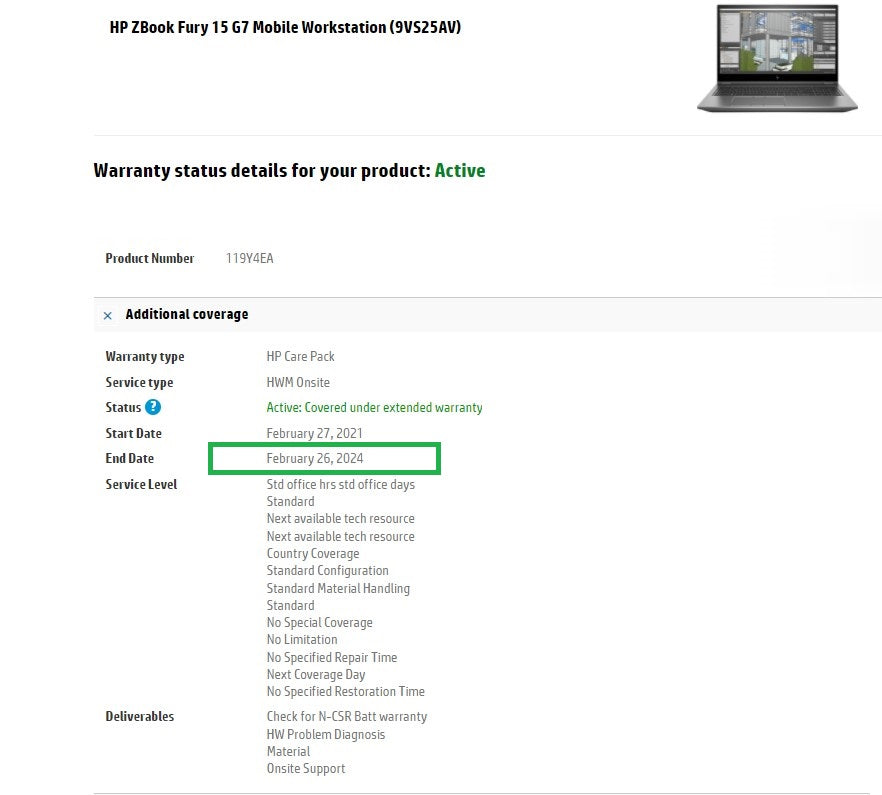Click the Next Coverage Day line

point(316,675)
